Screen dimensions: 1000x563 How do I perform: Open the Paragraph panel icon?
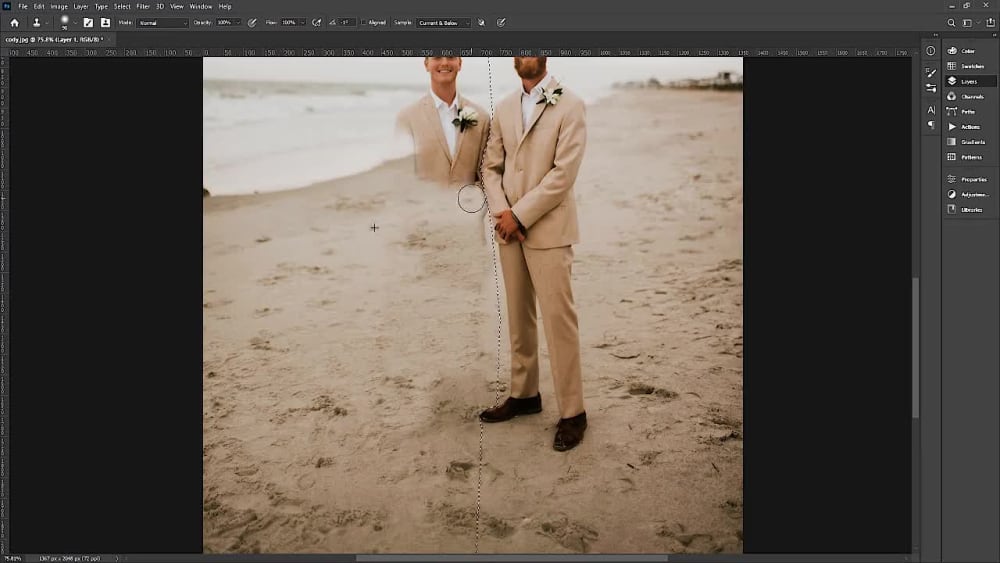(930, 125)
